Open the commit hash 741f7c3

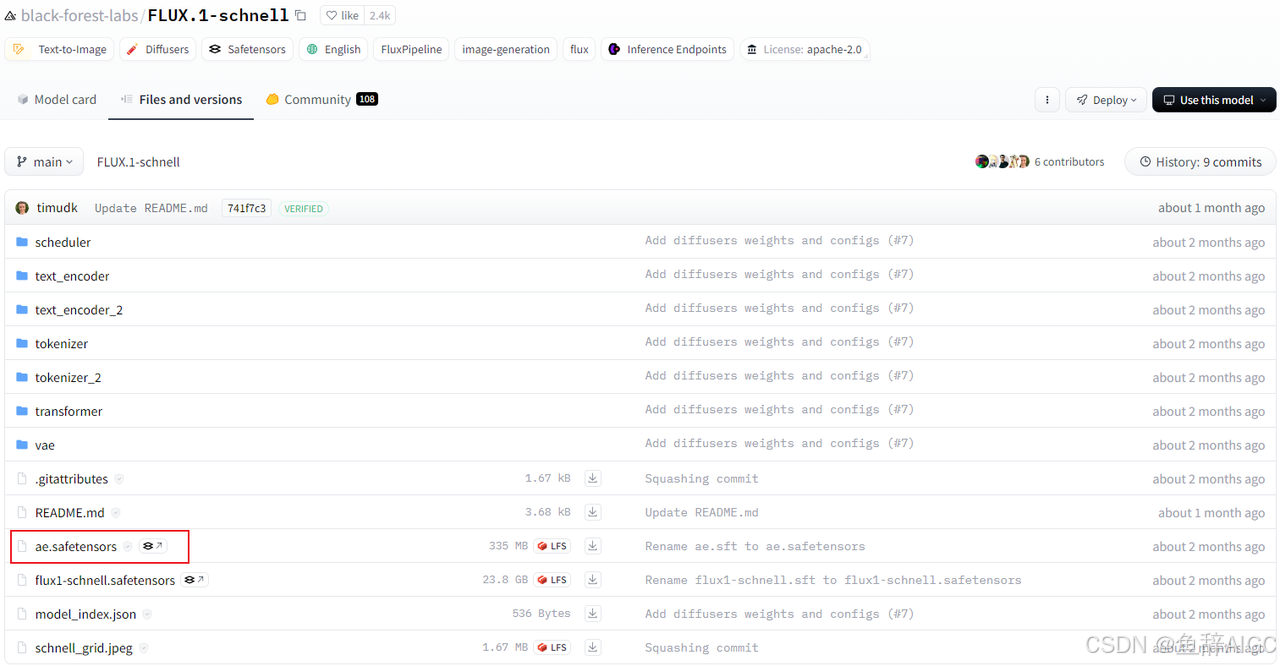(x=246, y=208)
